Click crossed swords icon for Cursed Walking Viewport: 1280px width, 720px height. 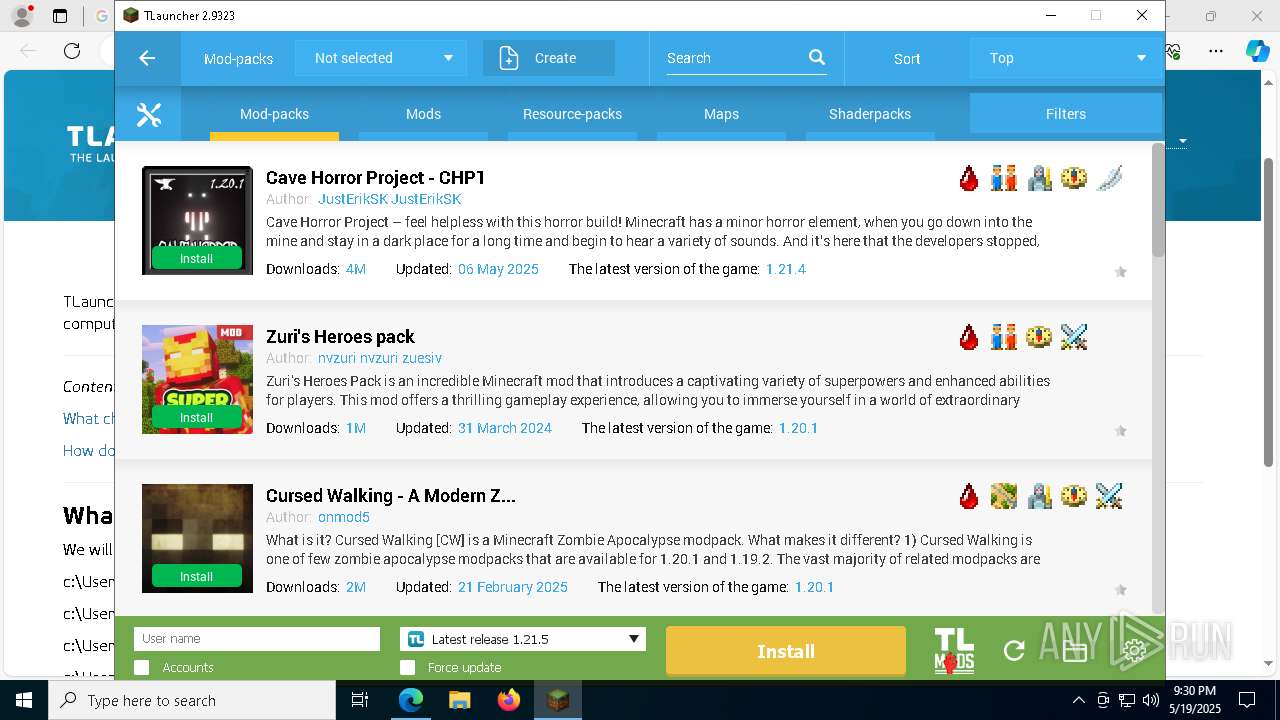(1109, 496)
